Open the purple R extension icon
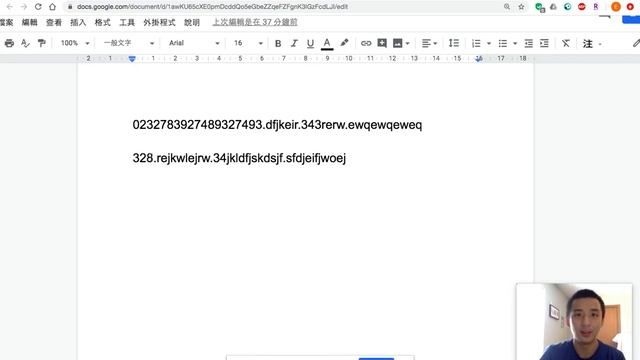 tap(596, 7)
